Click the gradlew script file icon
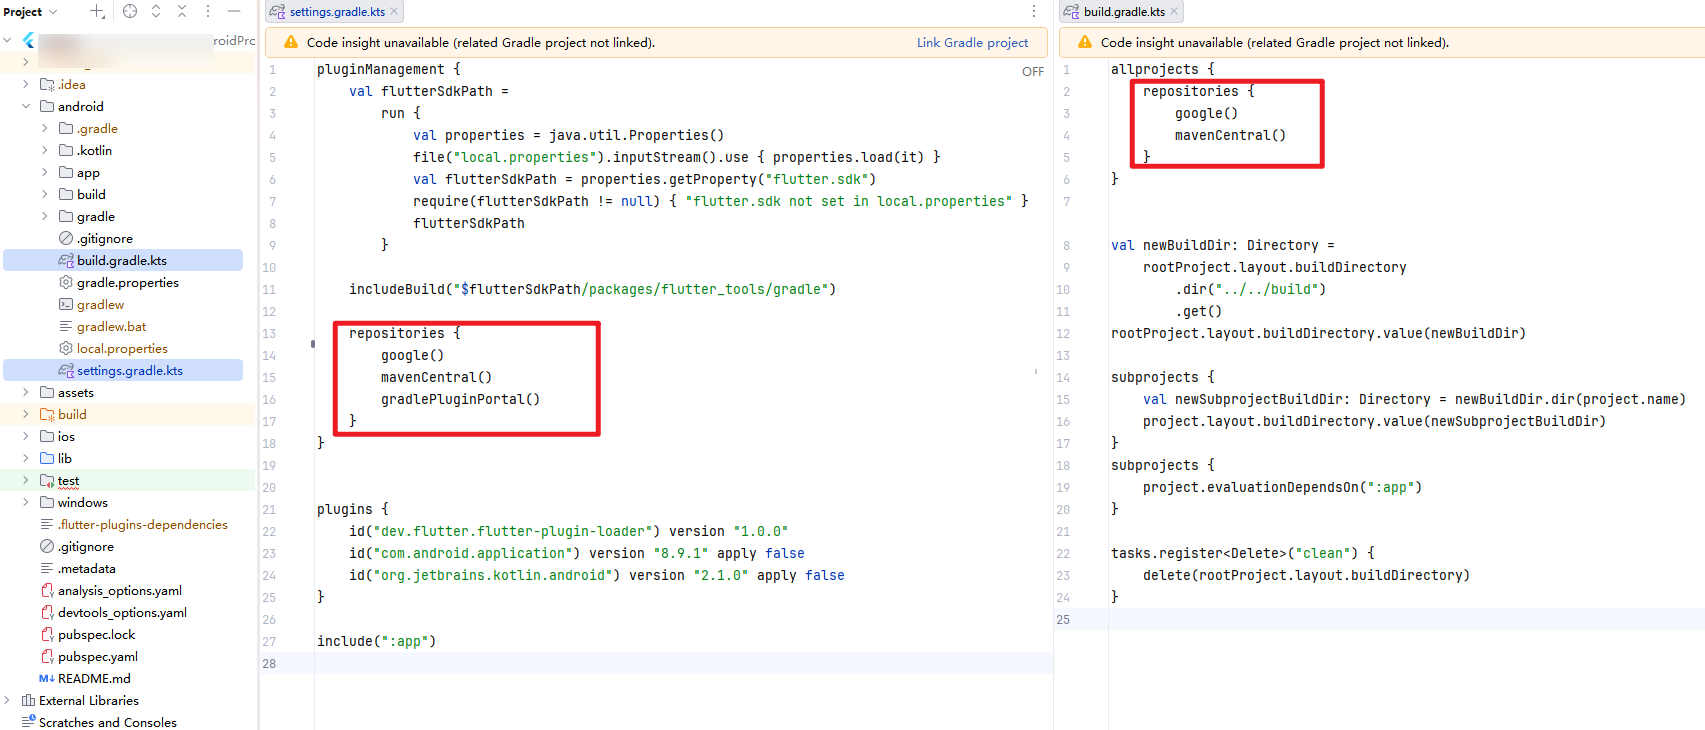Image resolution: width=1705 pixels, height=730 pixels. point(66,304)
